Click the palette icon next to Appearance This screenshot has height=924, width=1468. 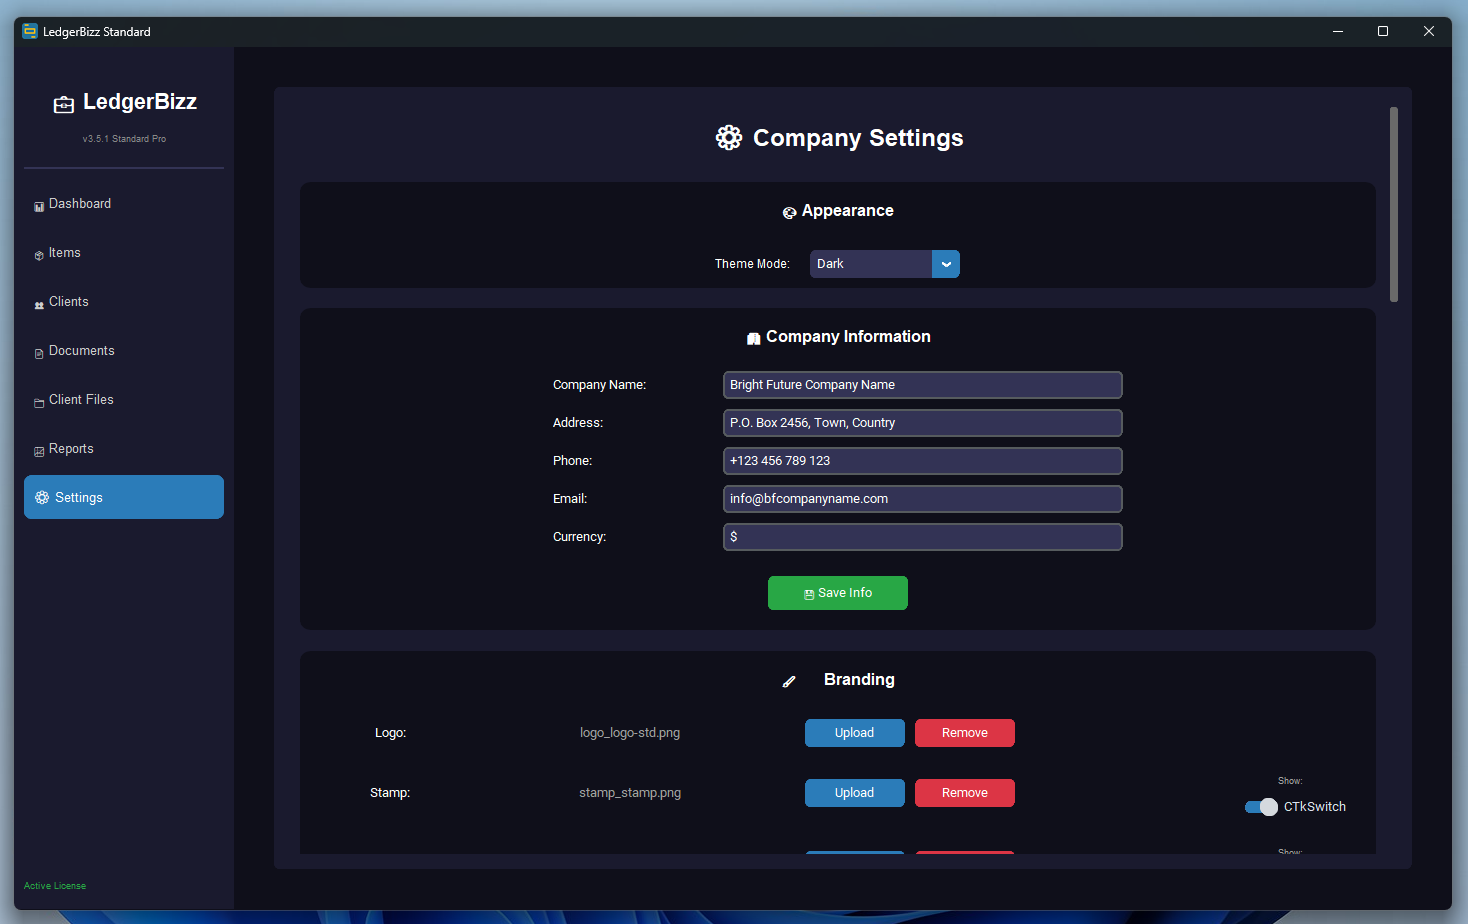coord(789,212)
